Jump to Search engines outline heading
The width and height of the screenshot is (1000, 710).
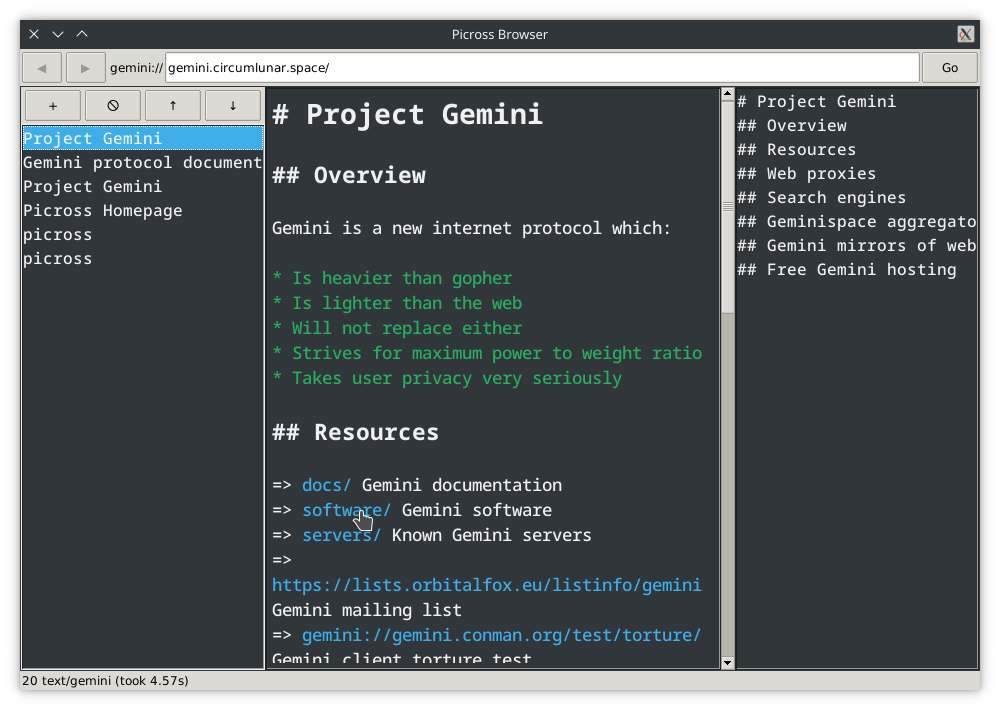(x=836, y=198)
